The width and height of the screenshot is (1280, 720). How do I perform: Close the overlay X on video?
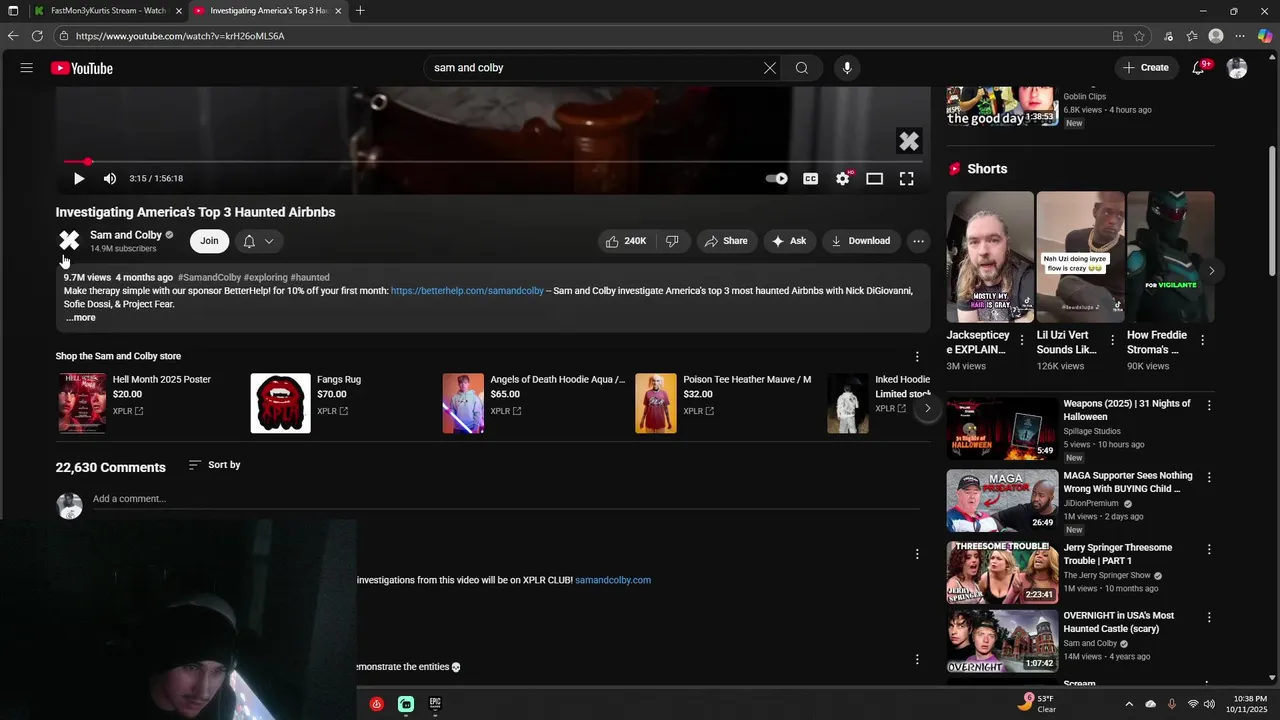pyautogui.click(x=908, y=141)
